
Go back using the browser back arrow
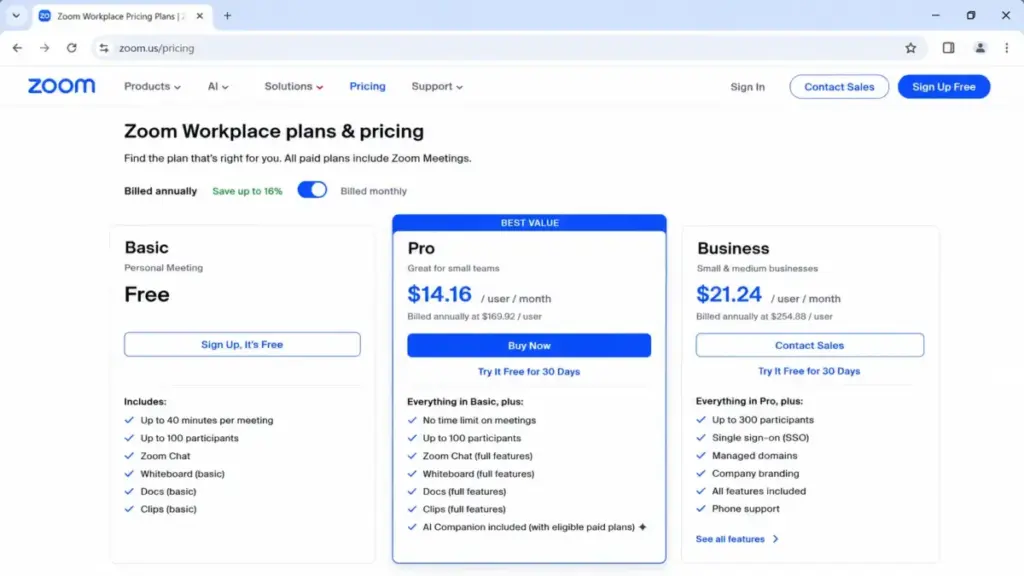pos(17,48)
